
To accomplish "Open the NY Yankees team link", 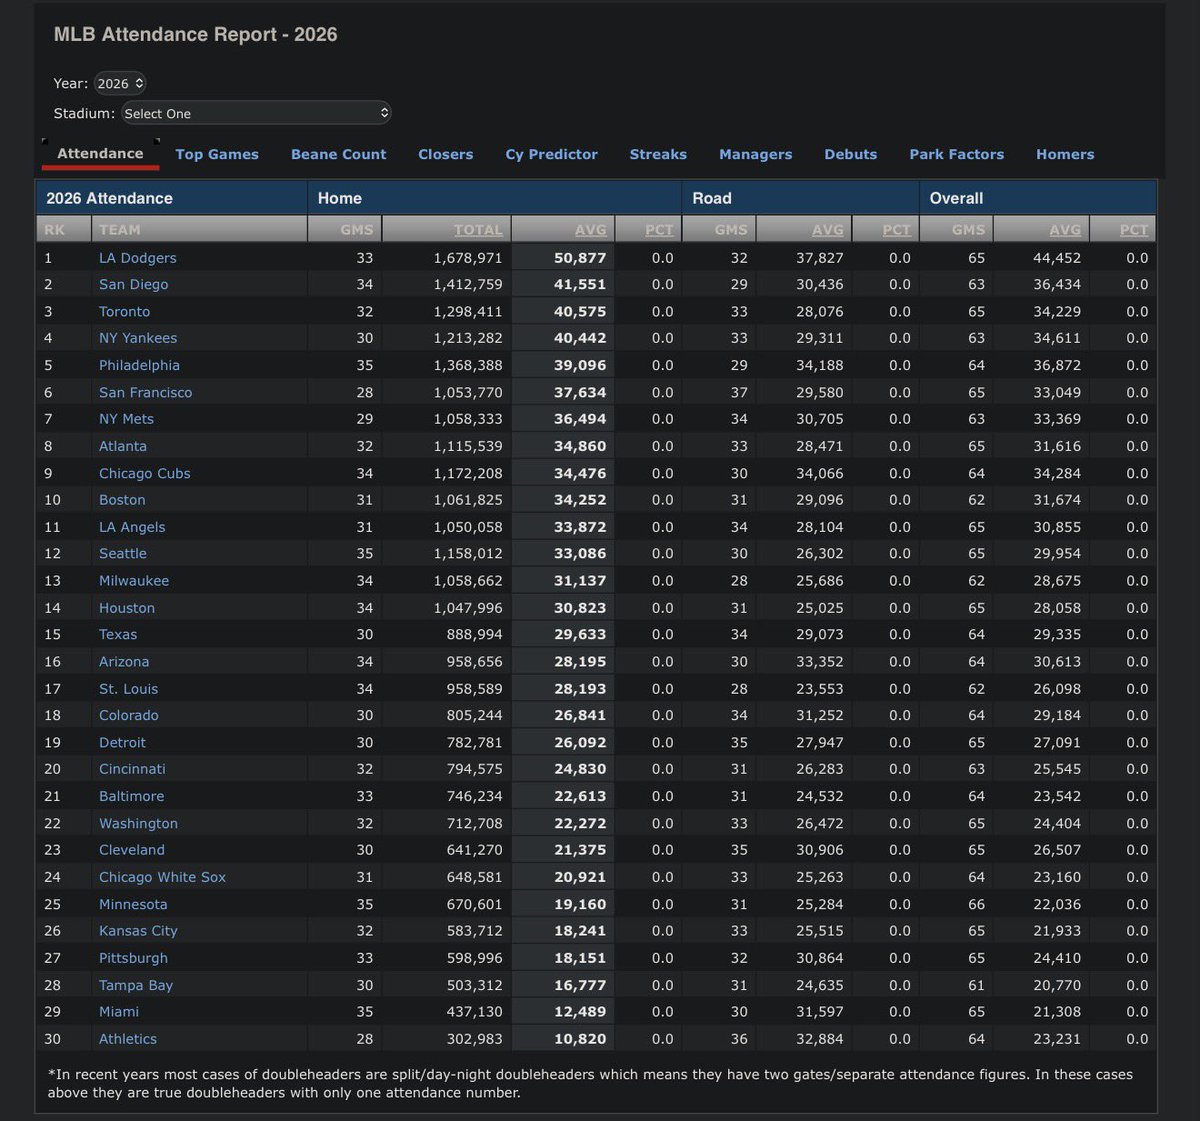I will (138, 338).
